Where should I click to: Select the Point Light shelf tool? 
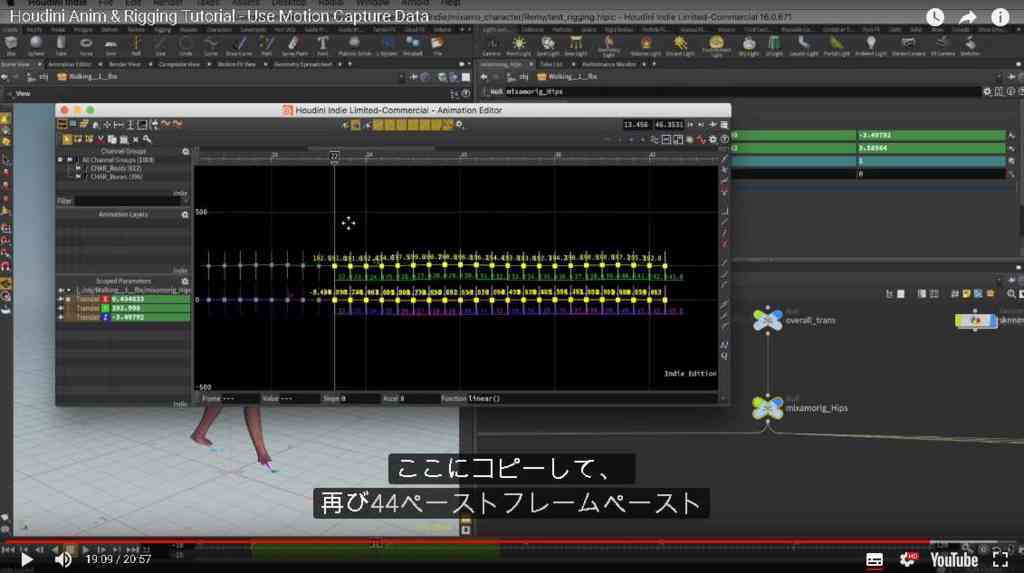point(519,44)
